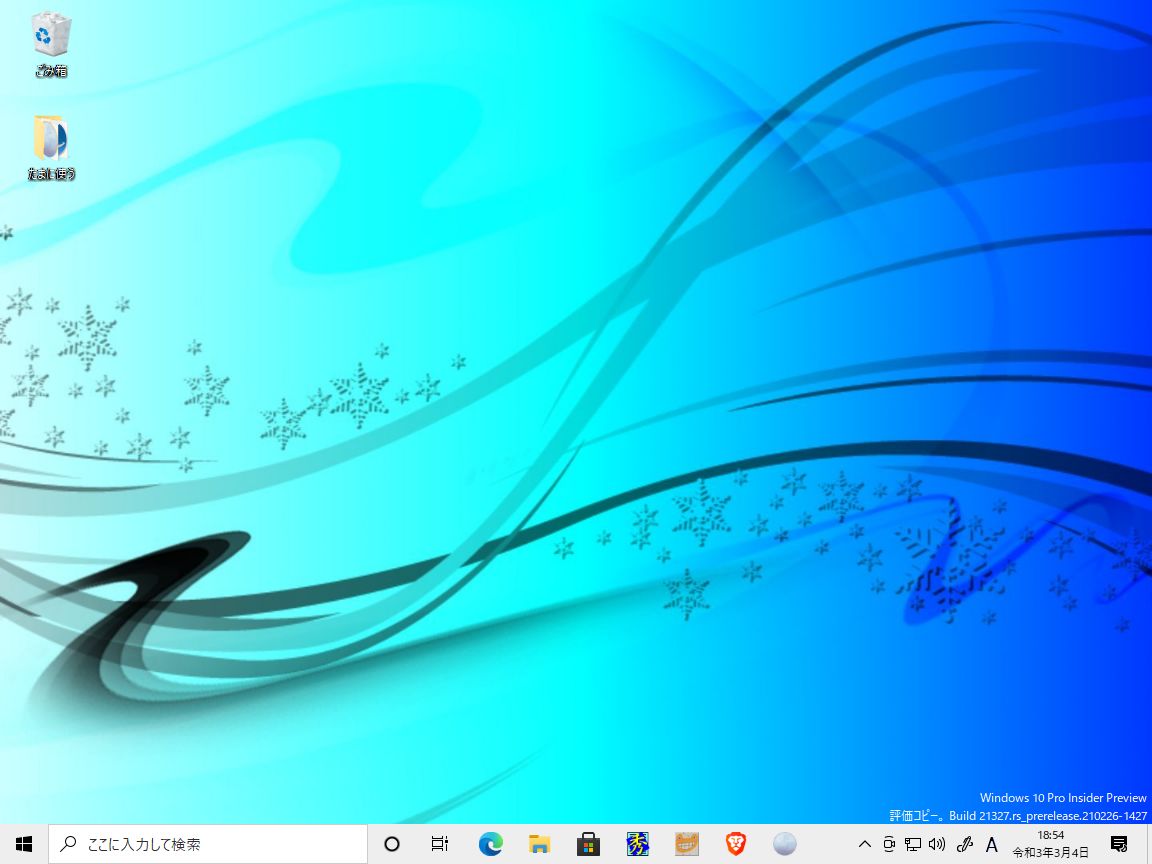The width and height of the screenshot is (1152, 864).
Task: Toggle the IME input mode via the A indicator
Action: pyautogui.click(x=992, y=844)
